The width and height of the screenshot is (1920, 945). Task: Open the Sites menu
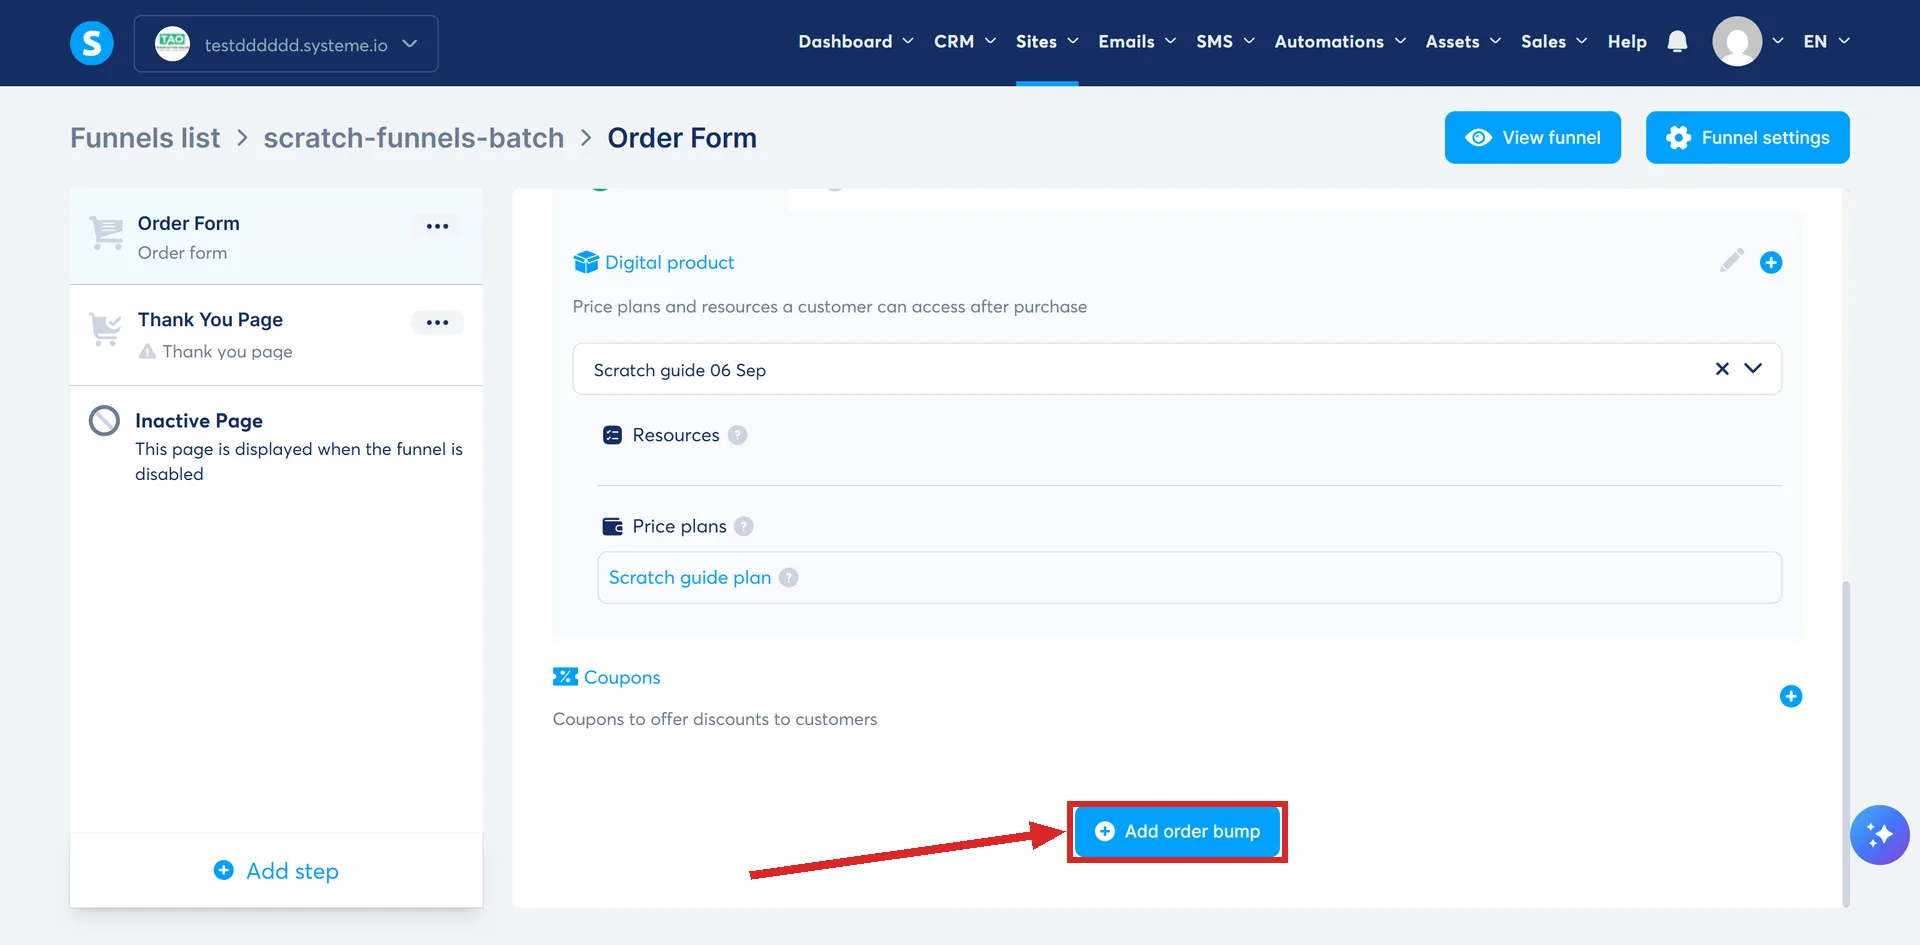tap(1047, 42)
